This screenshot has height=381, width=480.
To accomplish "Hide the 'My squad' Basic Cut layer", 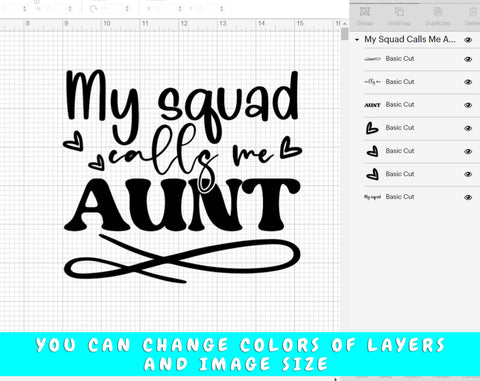I will point(468,197).
